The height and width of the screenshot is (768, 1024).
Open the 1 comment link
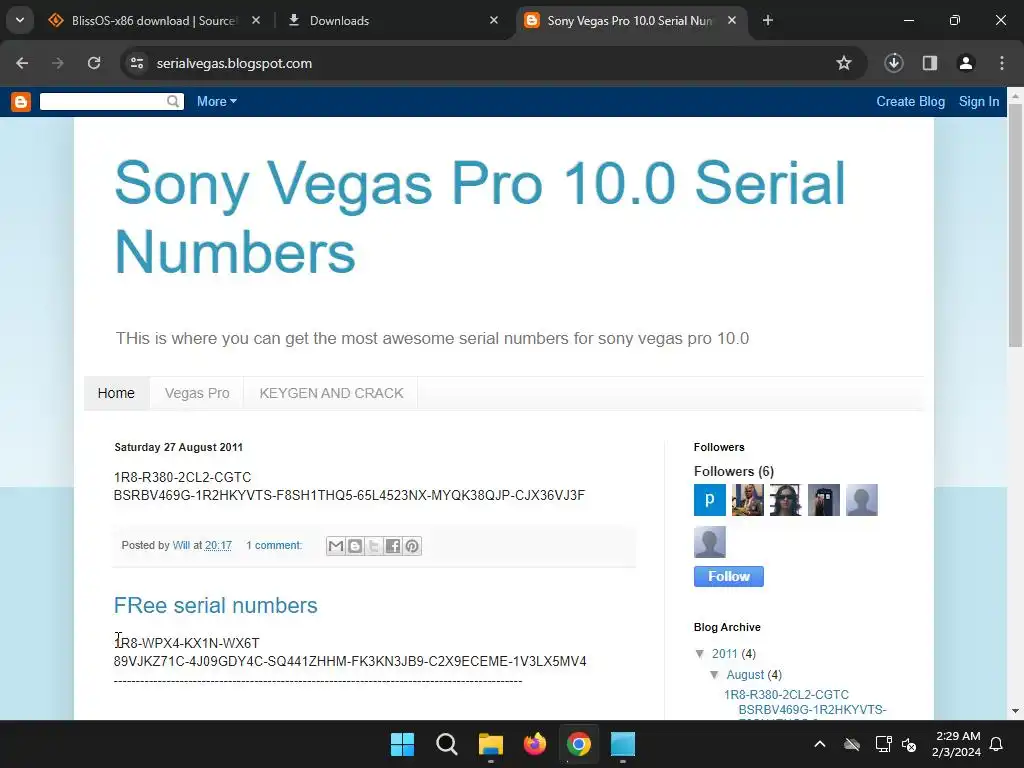[x=274, y=546]
